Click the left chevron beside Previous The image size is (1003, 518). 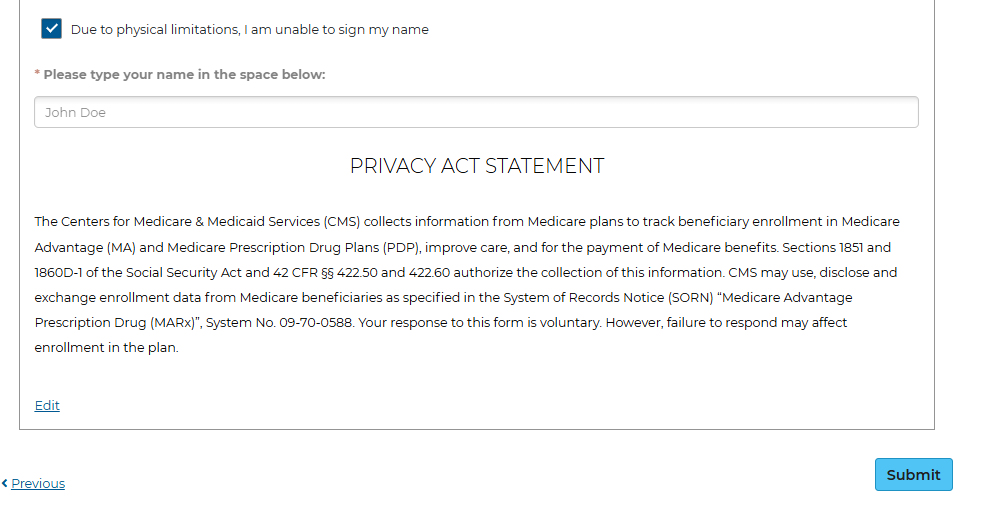[x=4, y=483]
